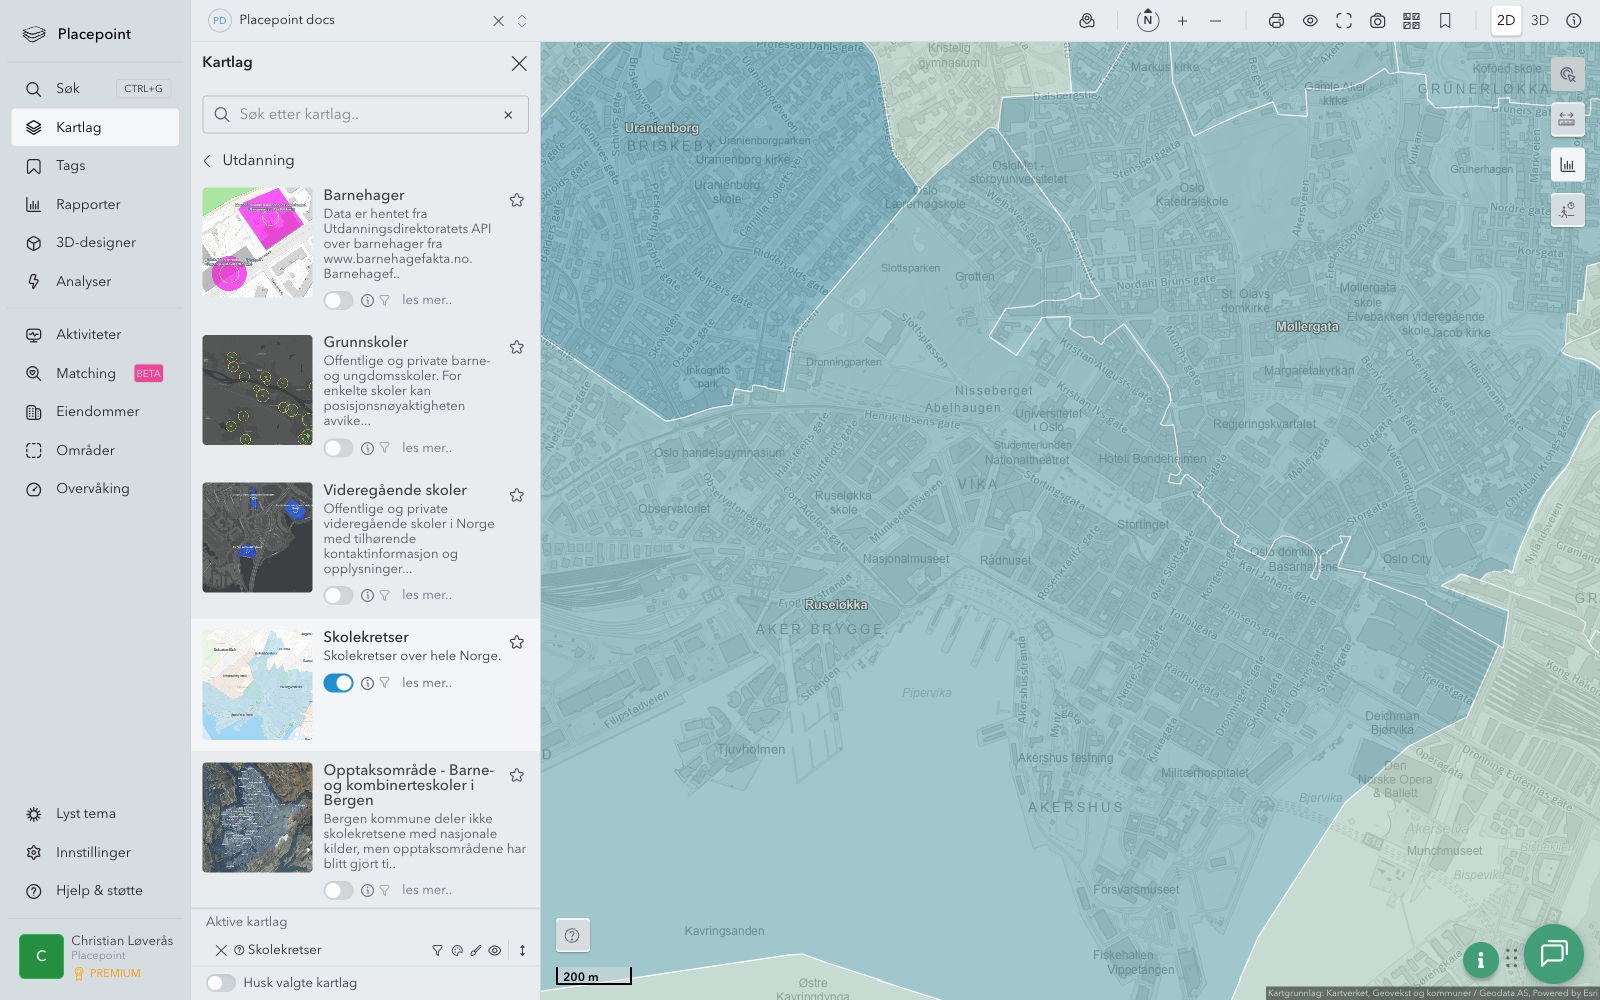
Task: Open palette styling for Skolekretser active layer
Action: click(x=457, y=951)
